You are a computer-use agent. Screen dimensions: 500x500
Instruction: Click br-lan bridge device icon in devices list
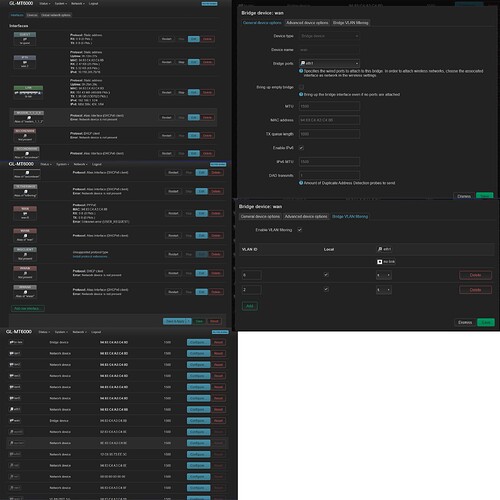pos(12,342)
